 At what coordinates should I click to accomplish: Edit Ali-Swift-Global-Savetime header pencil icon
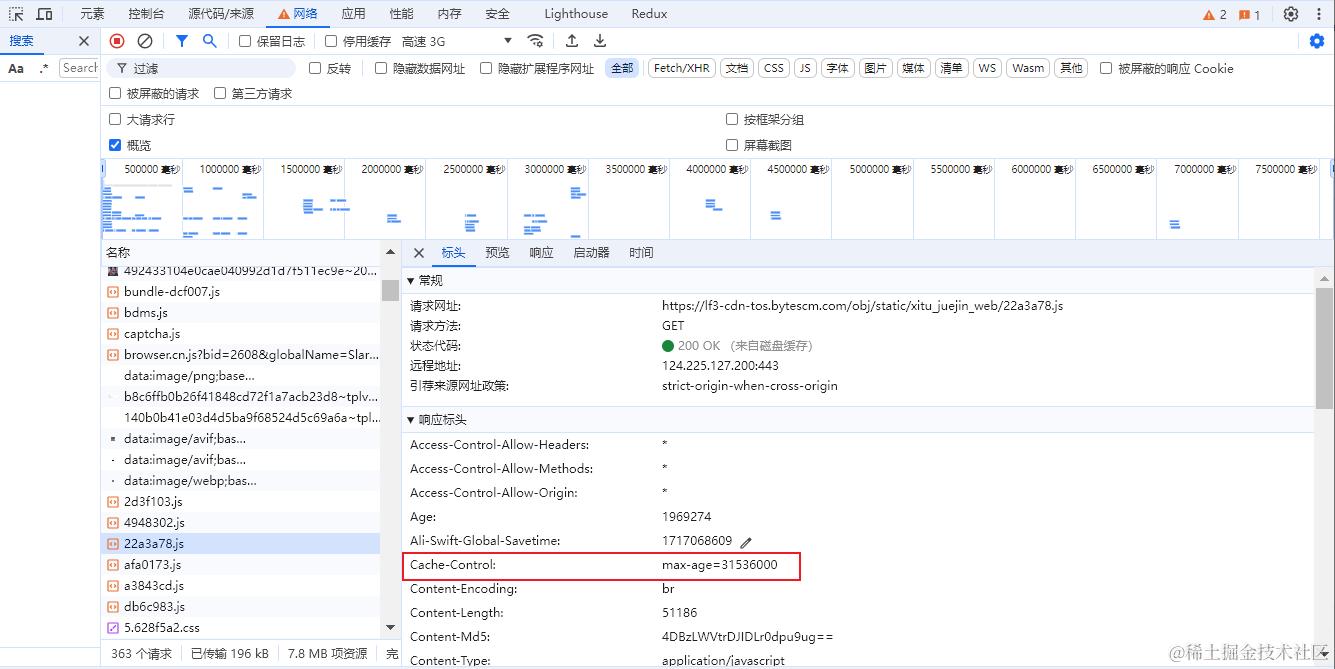click(x=746, y=541)
